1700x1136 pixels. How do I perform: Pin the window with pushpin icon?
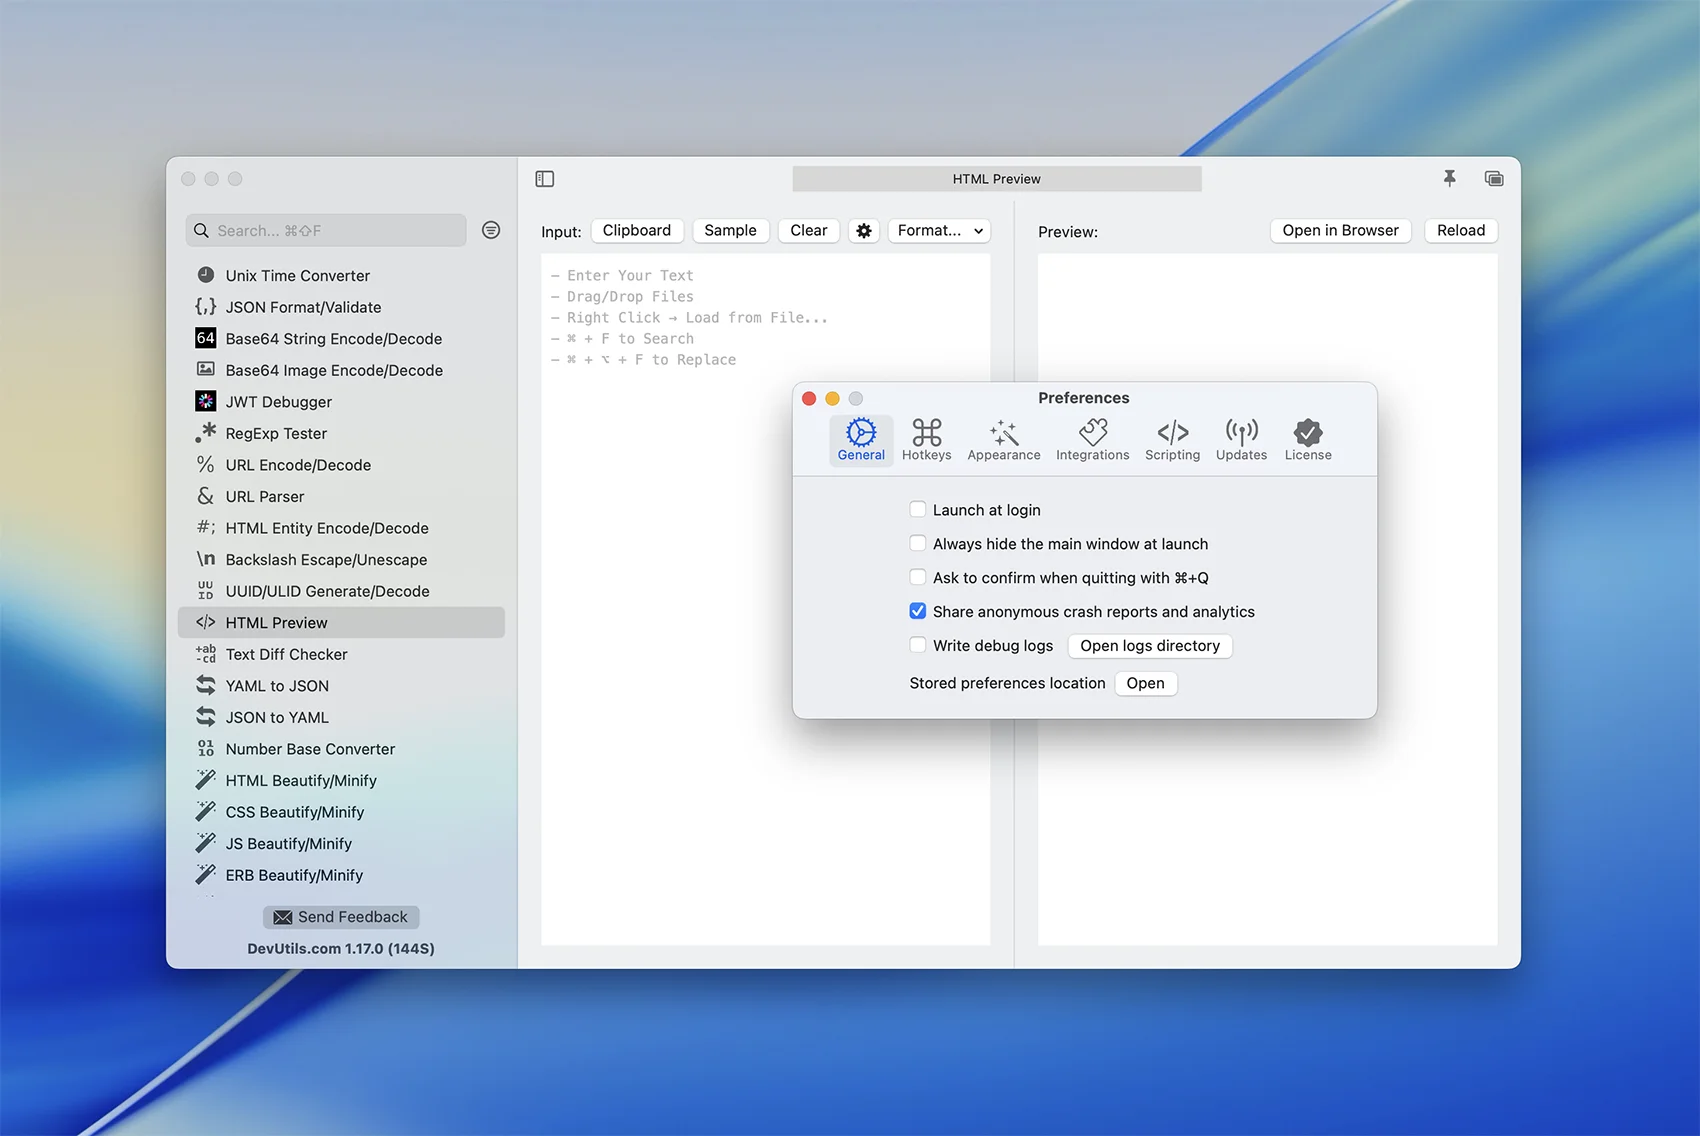click(x=1449, y=178)
